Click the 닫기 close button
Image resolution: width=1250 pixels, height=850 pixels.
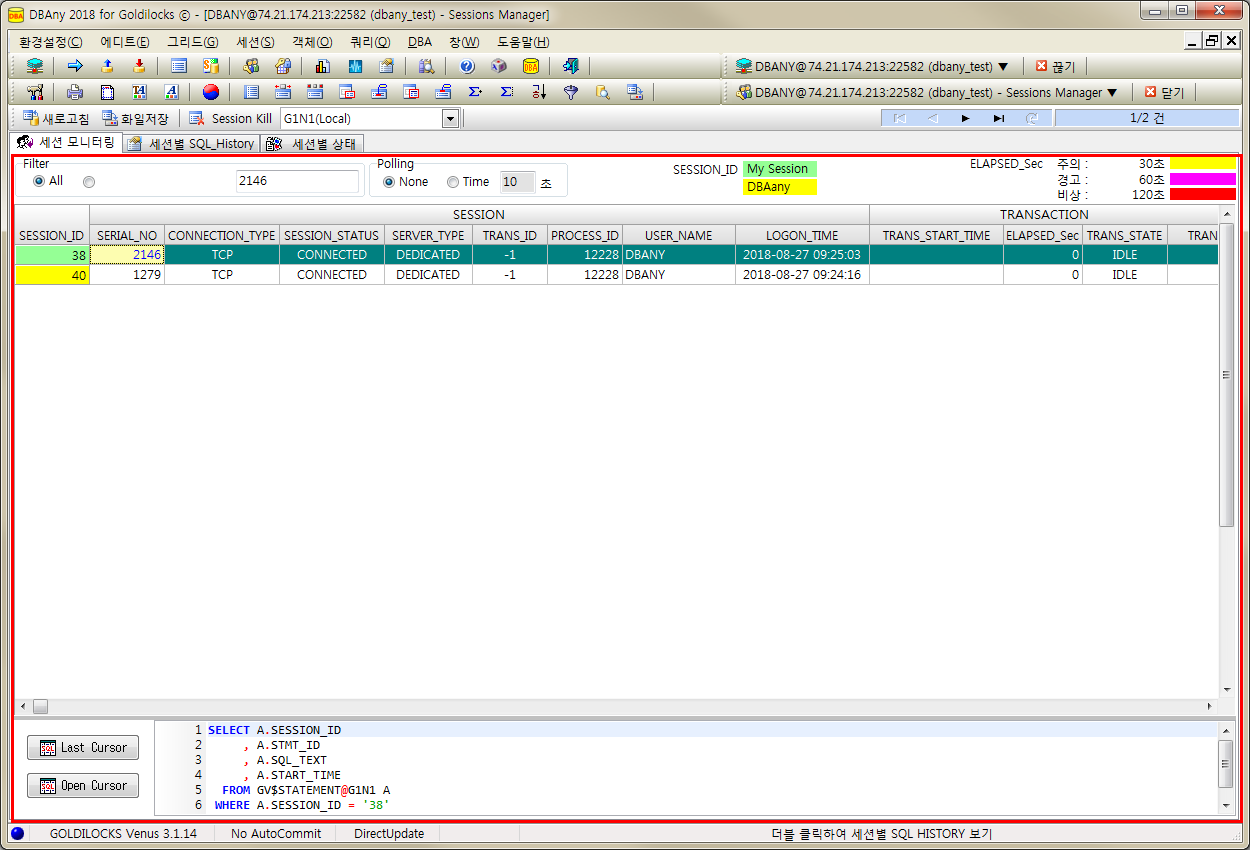click(1165, 92)
